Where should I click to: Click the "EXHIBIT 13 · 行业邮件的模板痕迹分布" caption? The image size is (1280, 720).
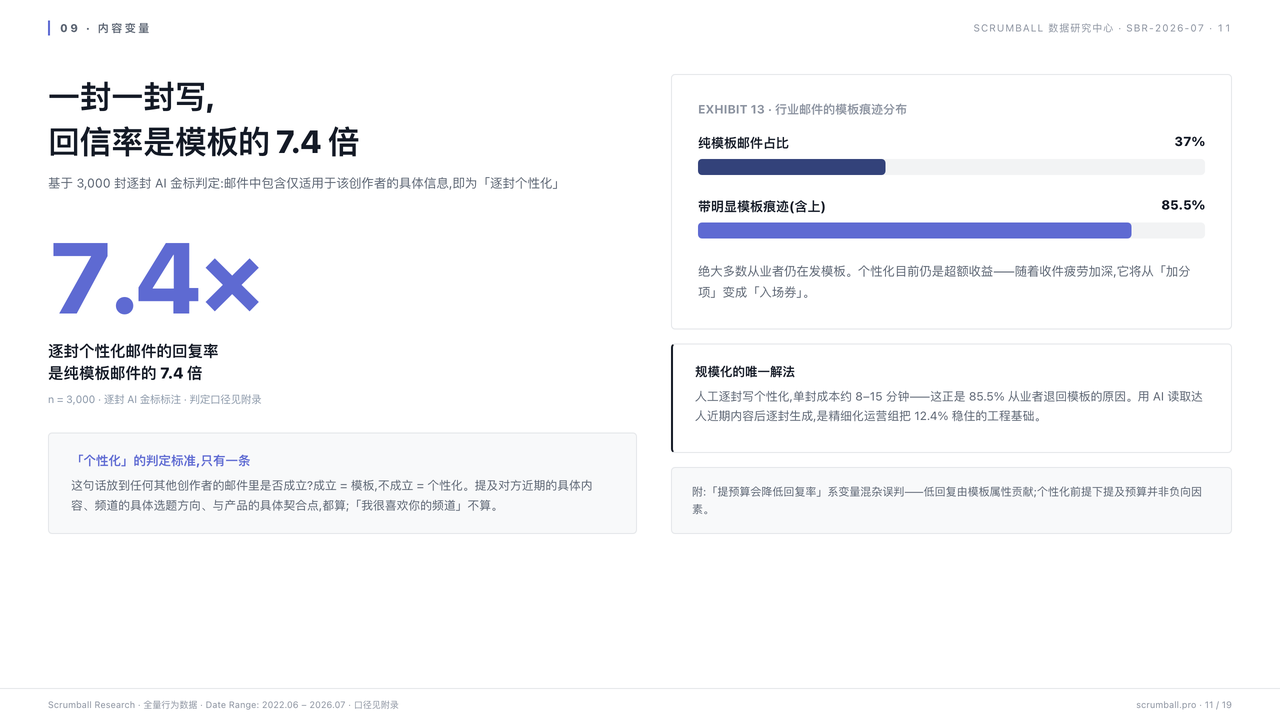pos(802,109)
